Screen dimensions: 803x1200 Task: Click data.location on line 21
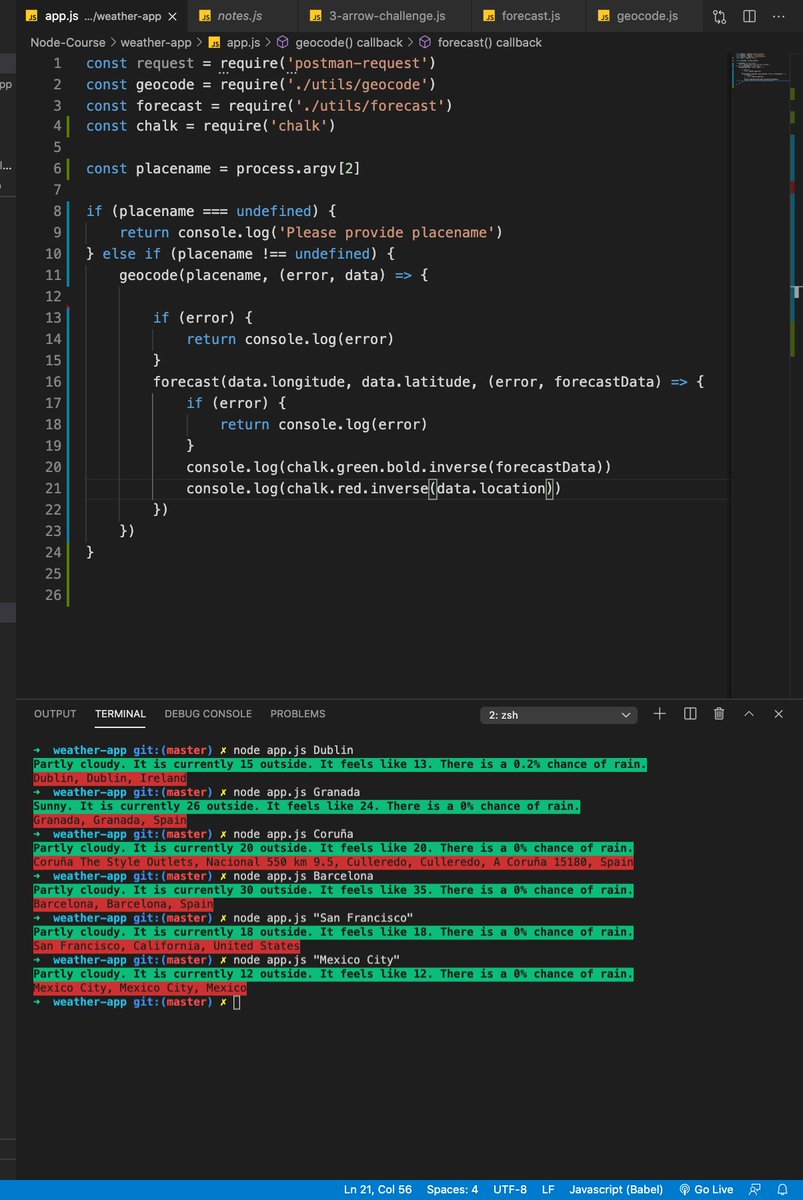490,488
